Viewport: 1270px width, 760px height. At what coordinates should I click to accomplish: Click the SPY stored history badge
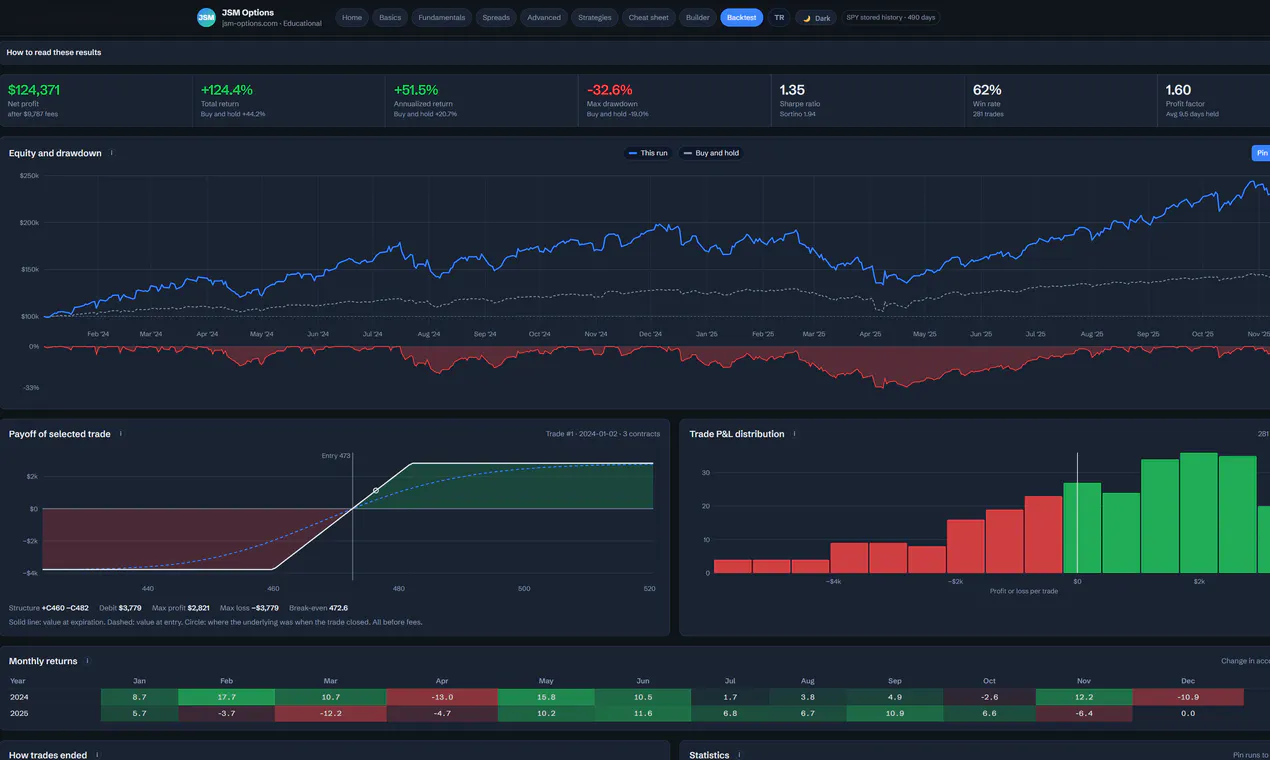pos(890,17)
